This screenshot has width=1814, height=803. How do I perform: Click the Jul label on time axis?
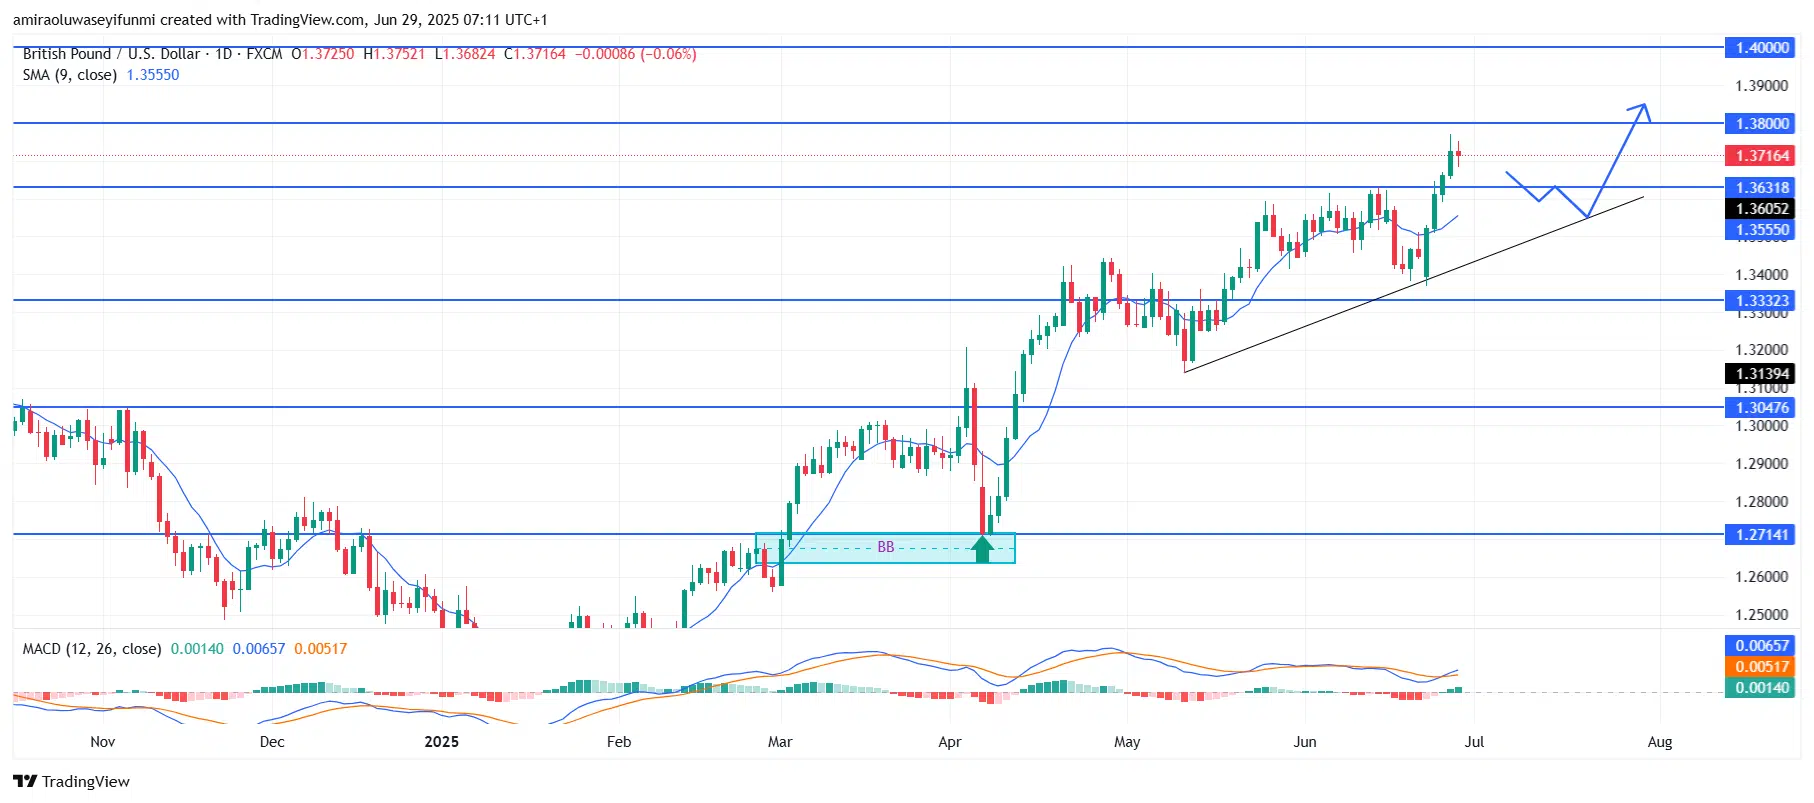click(x=1474, y=742)
